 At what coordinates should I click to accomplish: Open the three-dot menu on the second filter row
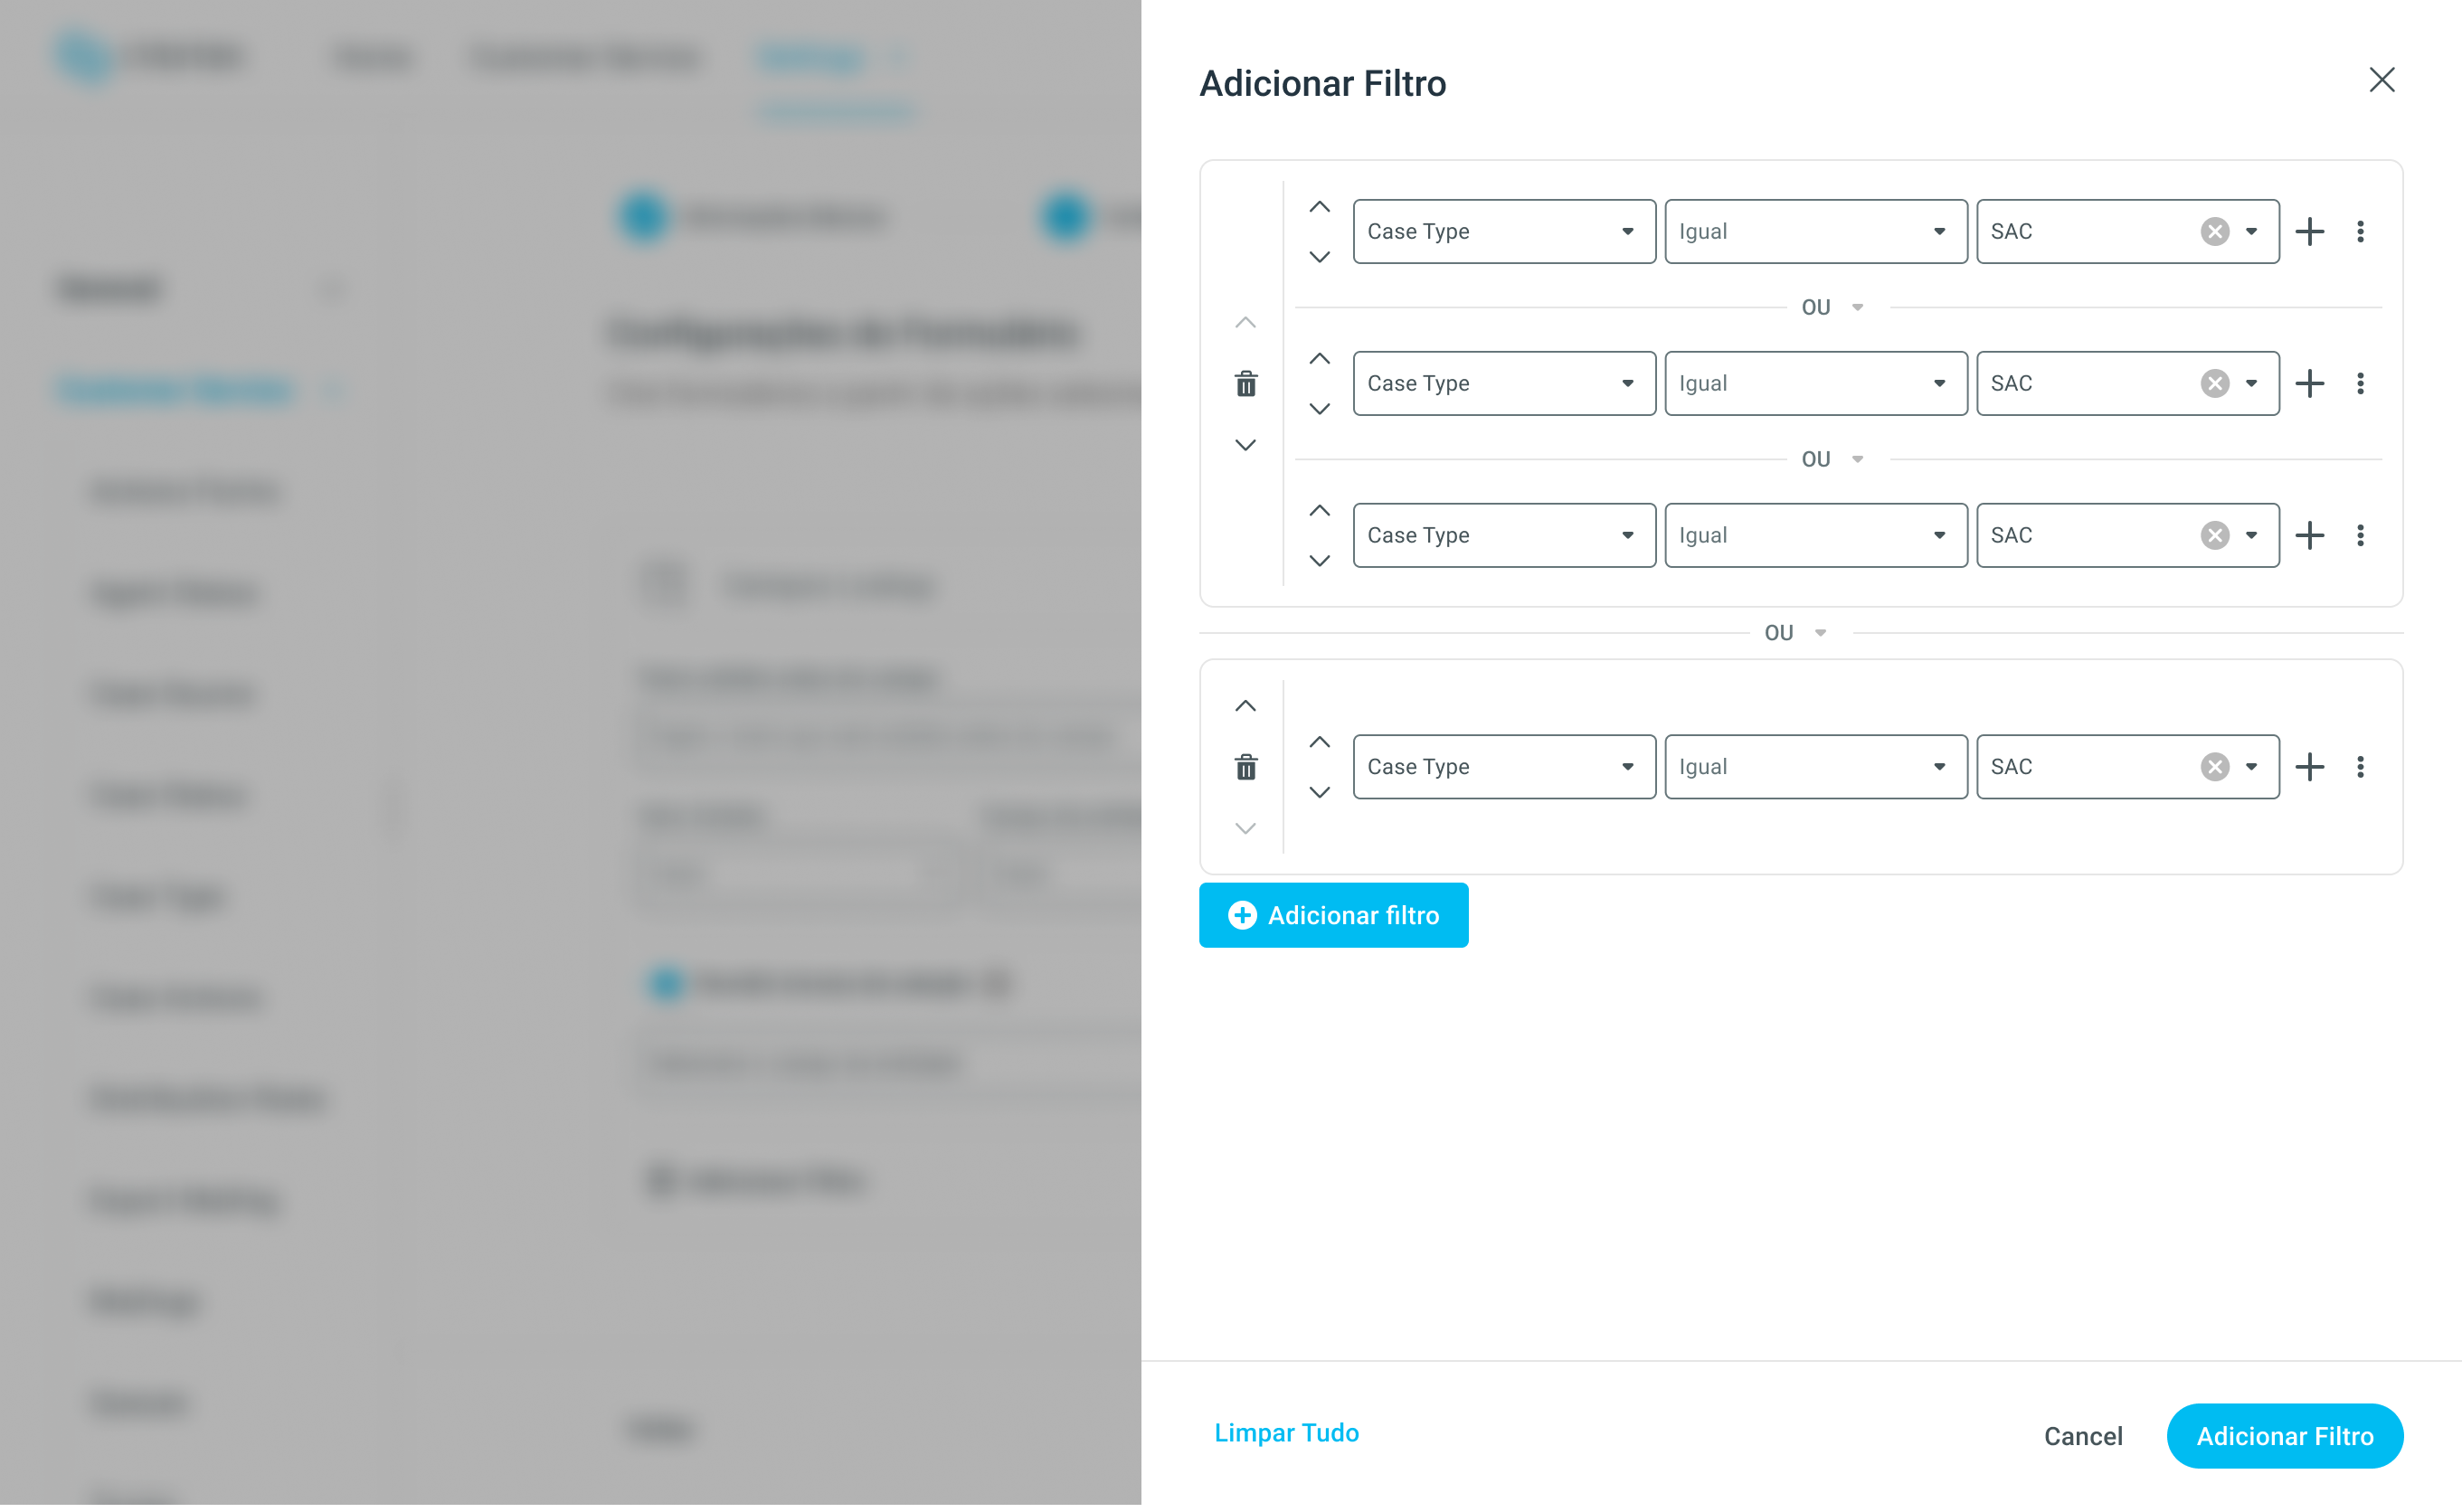click(2361, 384)
